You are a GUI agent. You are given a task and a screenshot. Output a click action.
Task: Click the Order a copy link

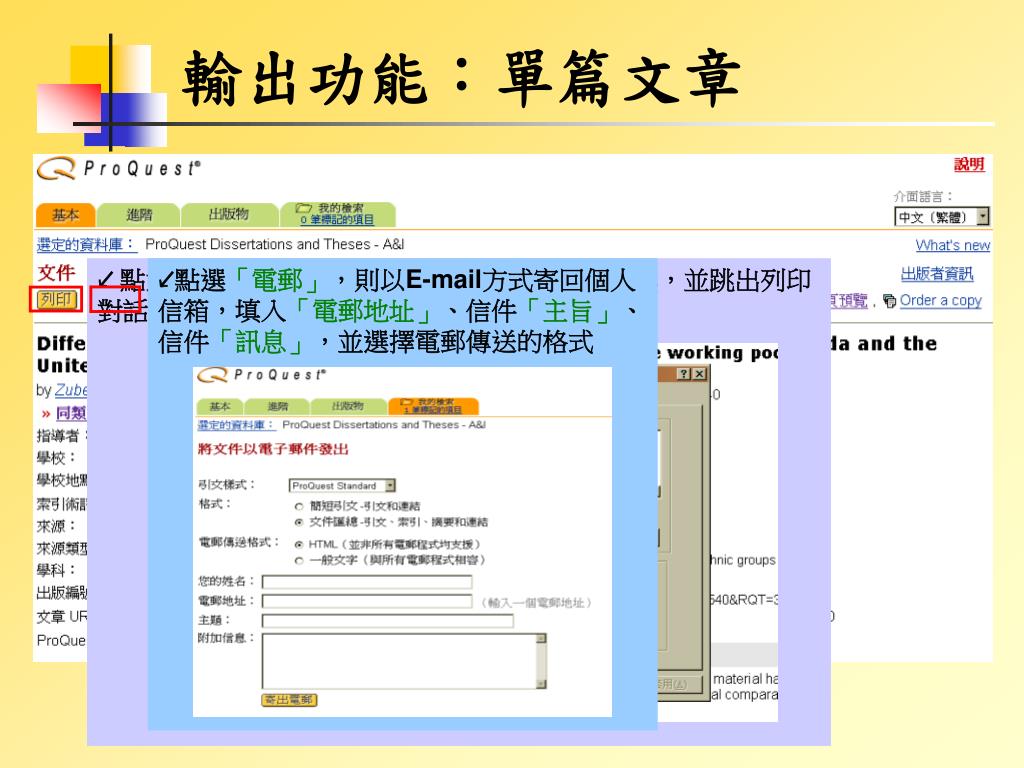pos(940,300)
